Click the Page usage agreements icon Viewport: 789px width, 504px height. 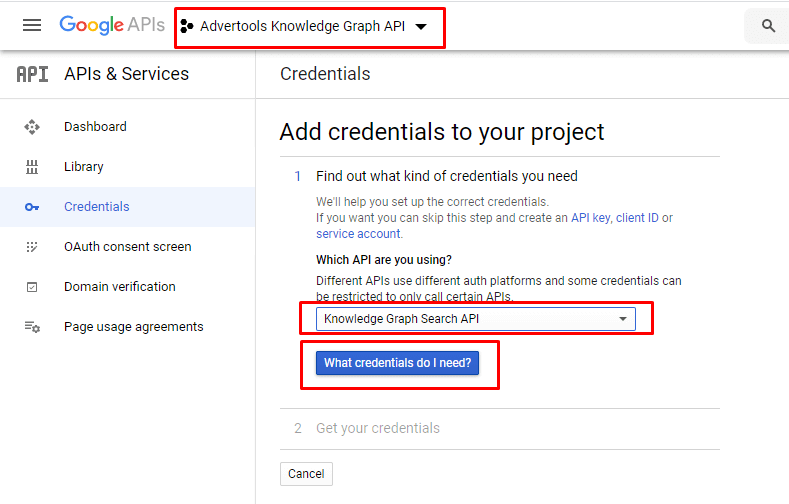click(x=32, y=327)
